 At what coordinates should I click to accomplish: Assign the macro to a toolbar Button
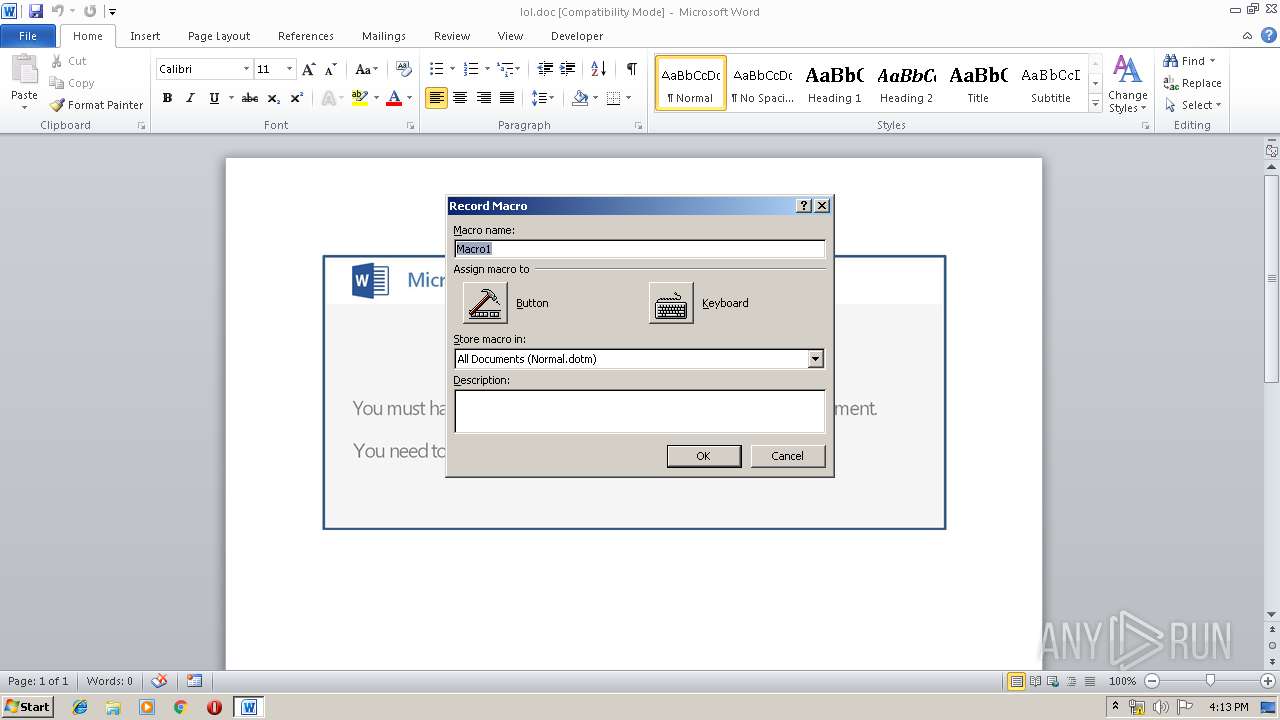click(x=485, y=303)
